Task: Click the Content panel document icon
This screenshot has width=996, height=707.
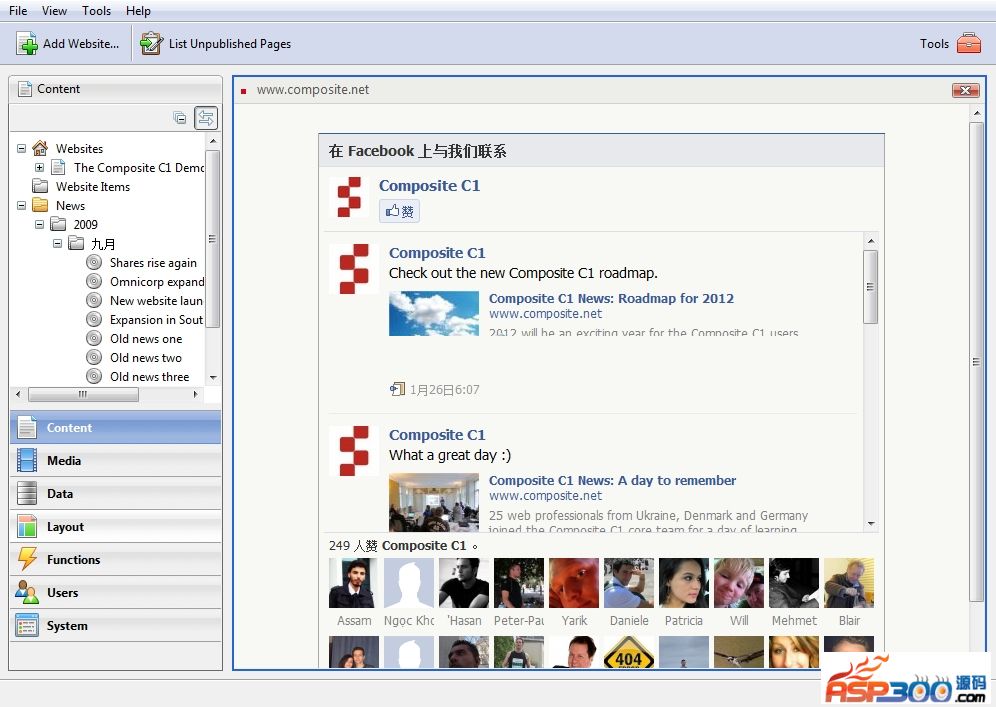Action: click(x=25, y=89)
